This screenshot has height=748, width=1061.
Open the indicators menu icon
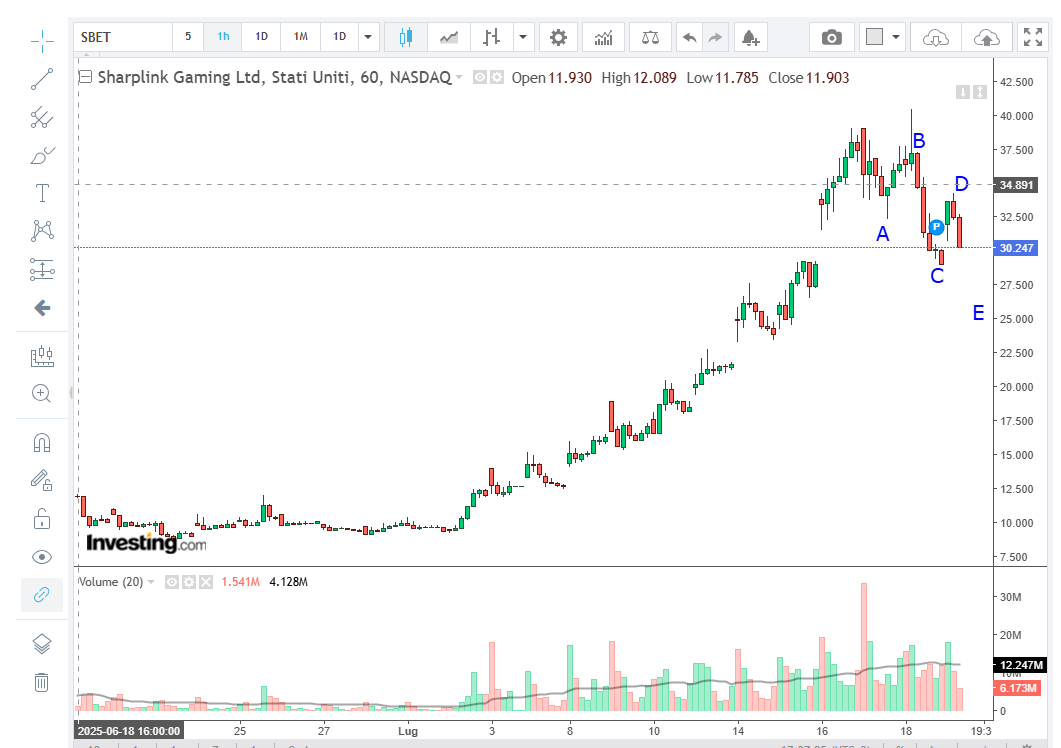coord(603,37)
